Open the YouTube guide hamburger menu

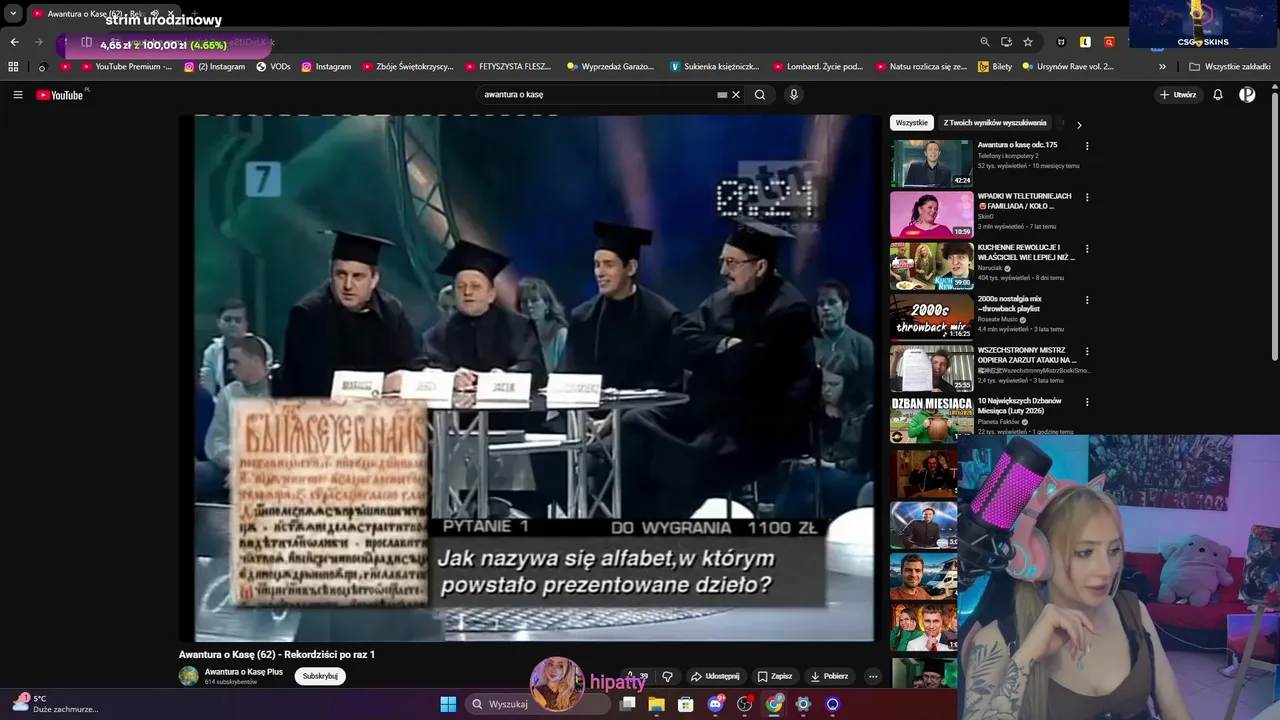(x=17, y=95)
